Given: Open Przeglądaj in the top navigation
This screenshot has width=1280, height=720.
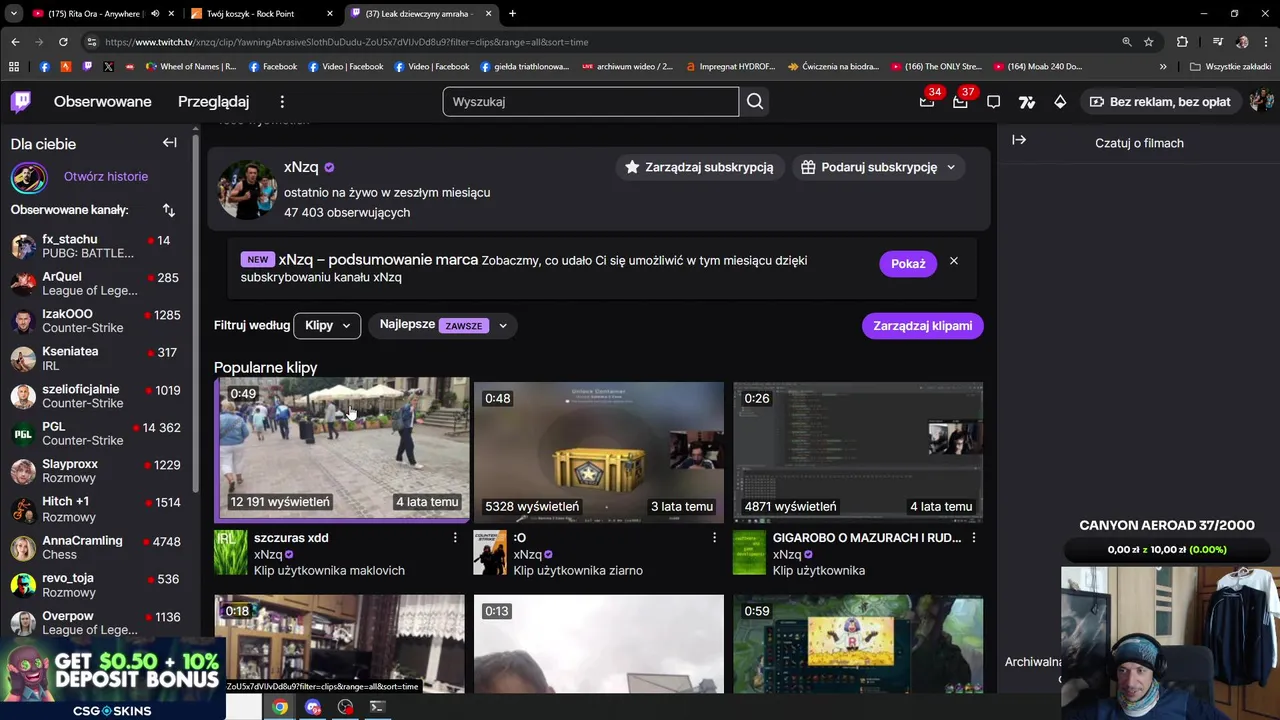Looking at the screenshot, I should click(x=213, y=102).
